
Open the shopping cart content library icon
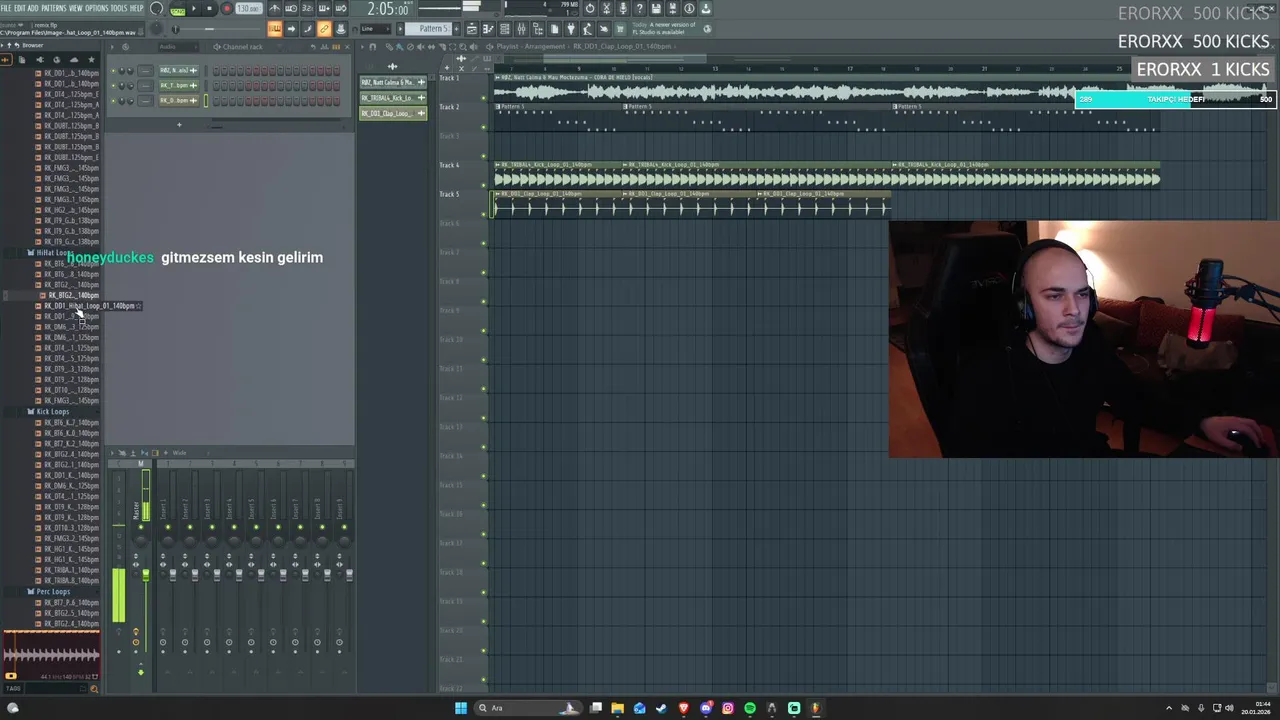(620, 28)
